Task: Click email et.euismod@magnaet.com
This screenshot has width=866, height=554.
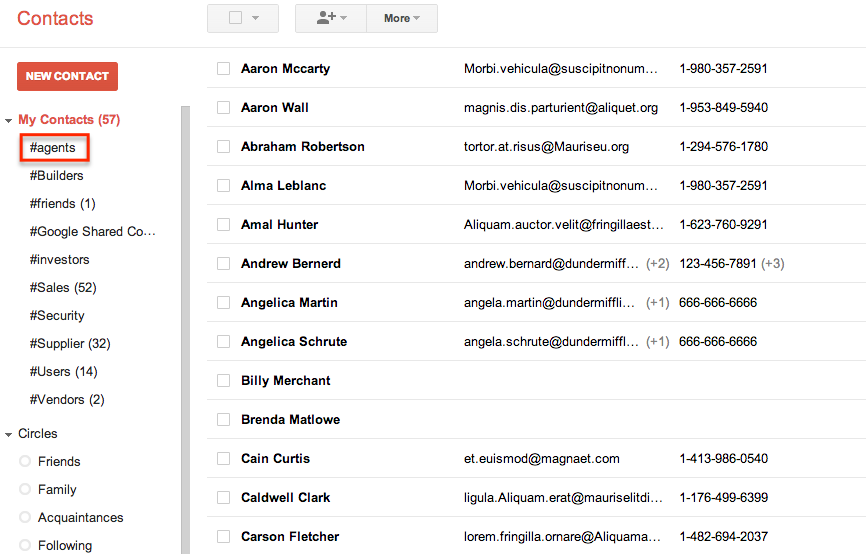Action: click(541, 458)
